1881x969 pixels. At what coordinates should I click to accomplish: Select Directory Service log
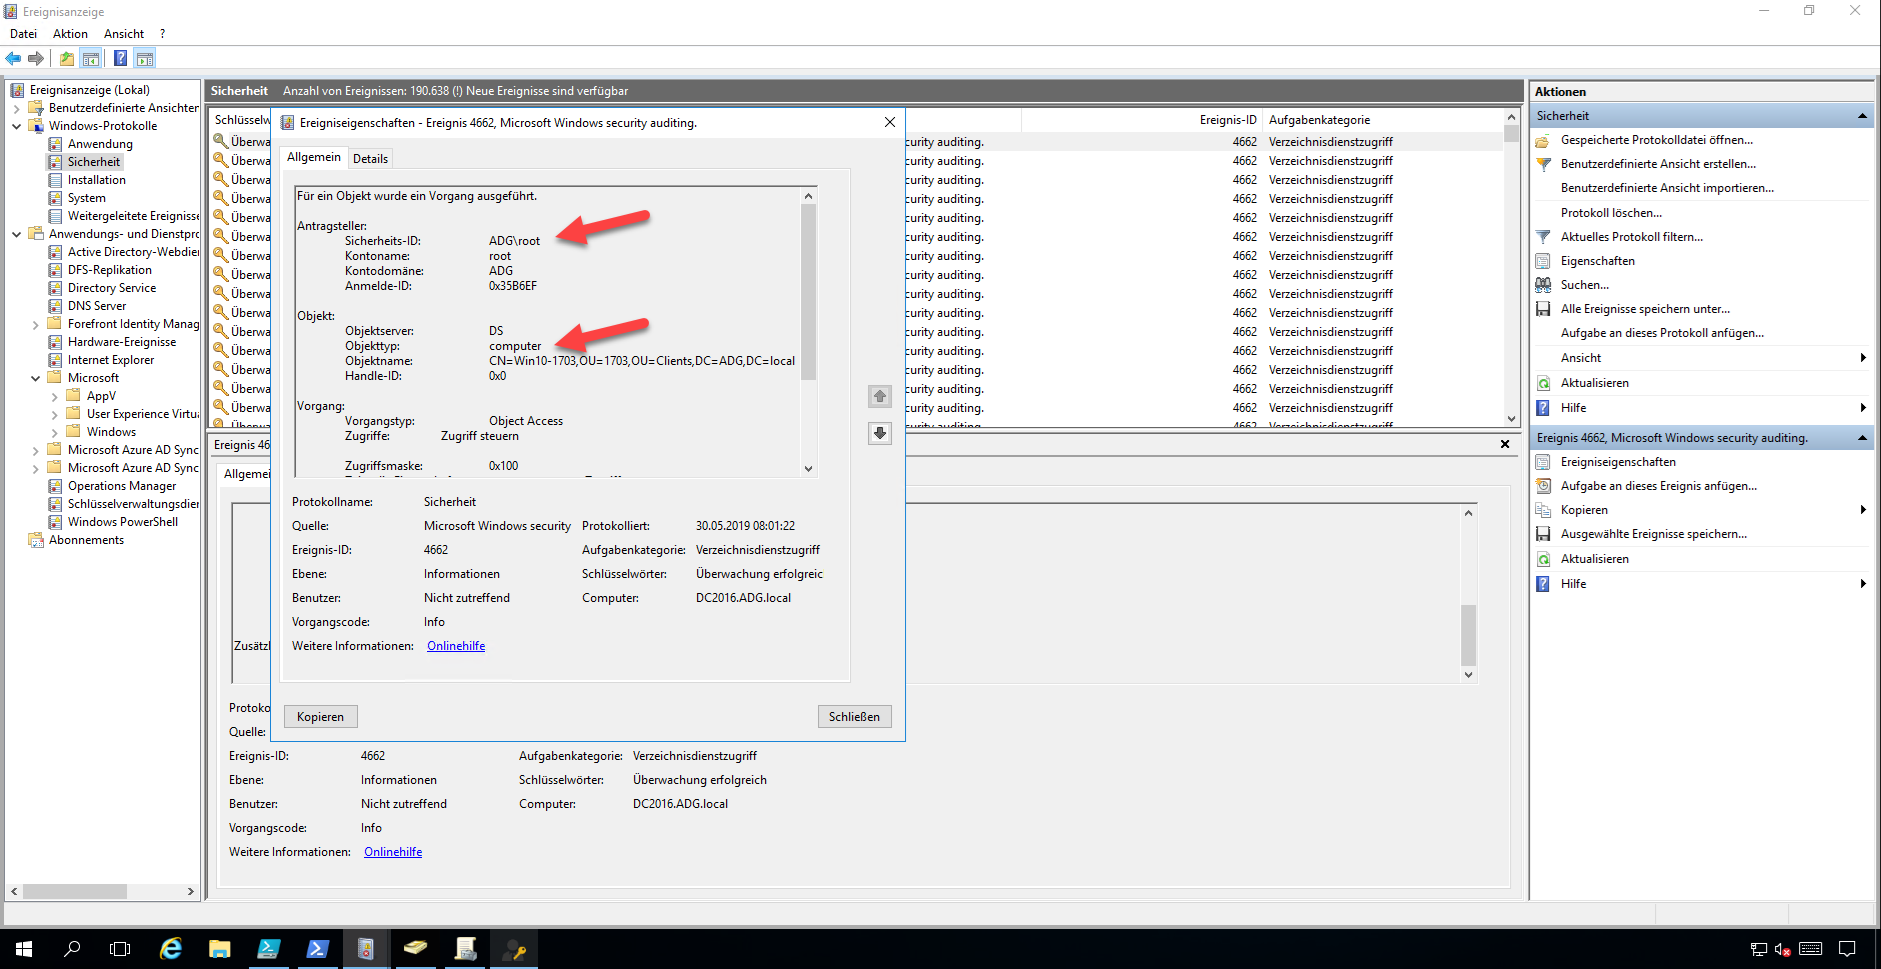pyautogui.click(x=112, y=288)
